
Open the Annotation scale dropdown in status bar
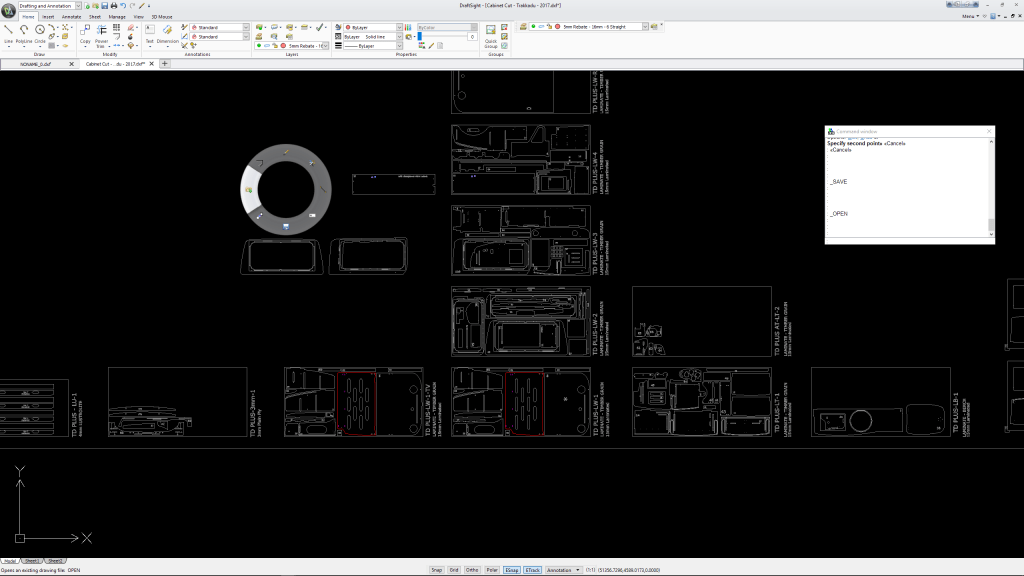563,569
